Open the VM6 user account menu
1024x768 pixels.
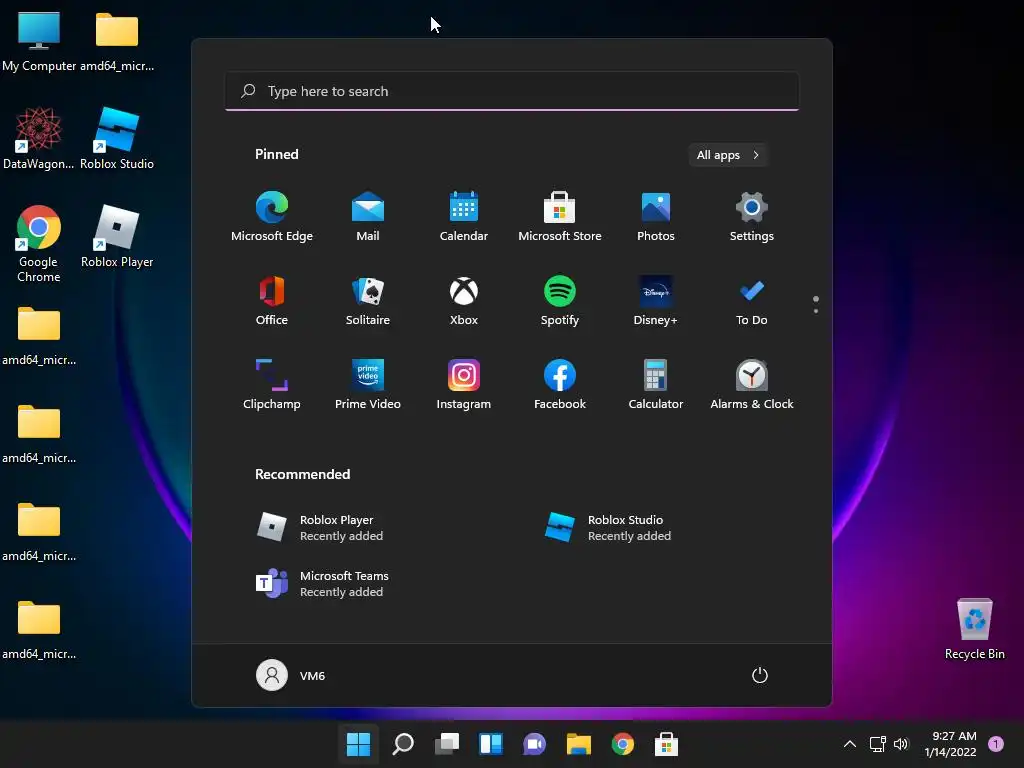click(x=291, y=675)
